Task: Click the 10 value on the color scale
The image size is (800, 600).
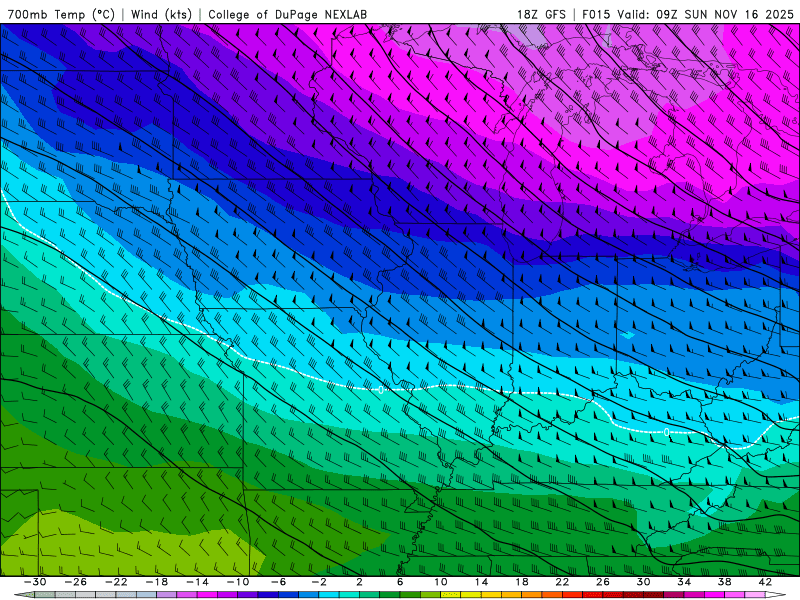Action: click(441, 582)
